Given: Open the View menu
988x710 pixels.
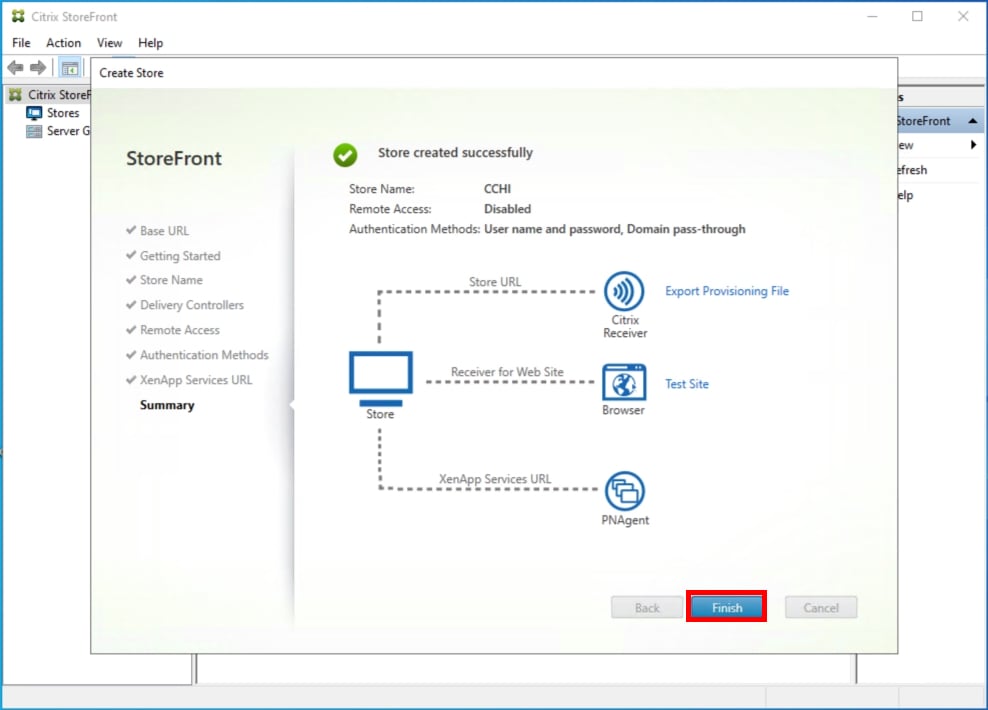Looking at the screenshot, I should (x=109, y=43).
